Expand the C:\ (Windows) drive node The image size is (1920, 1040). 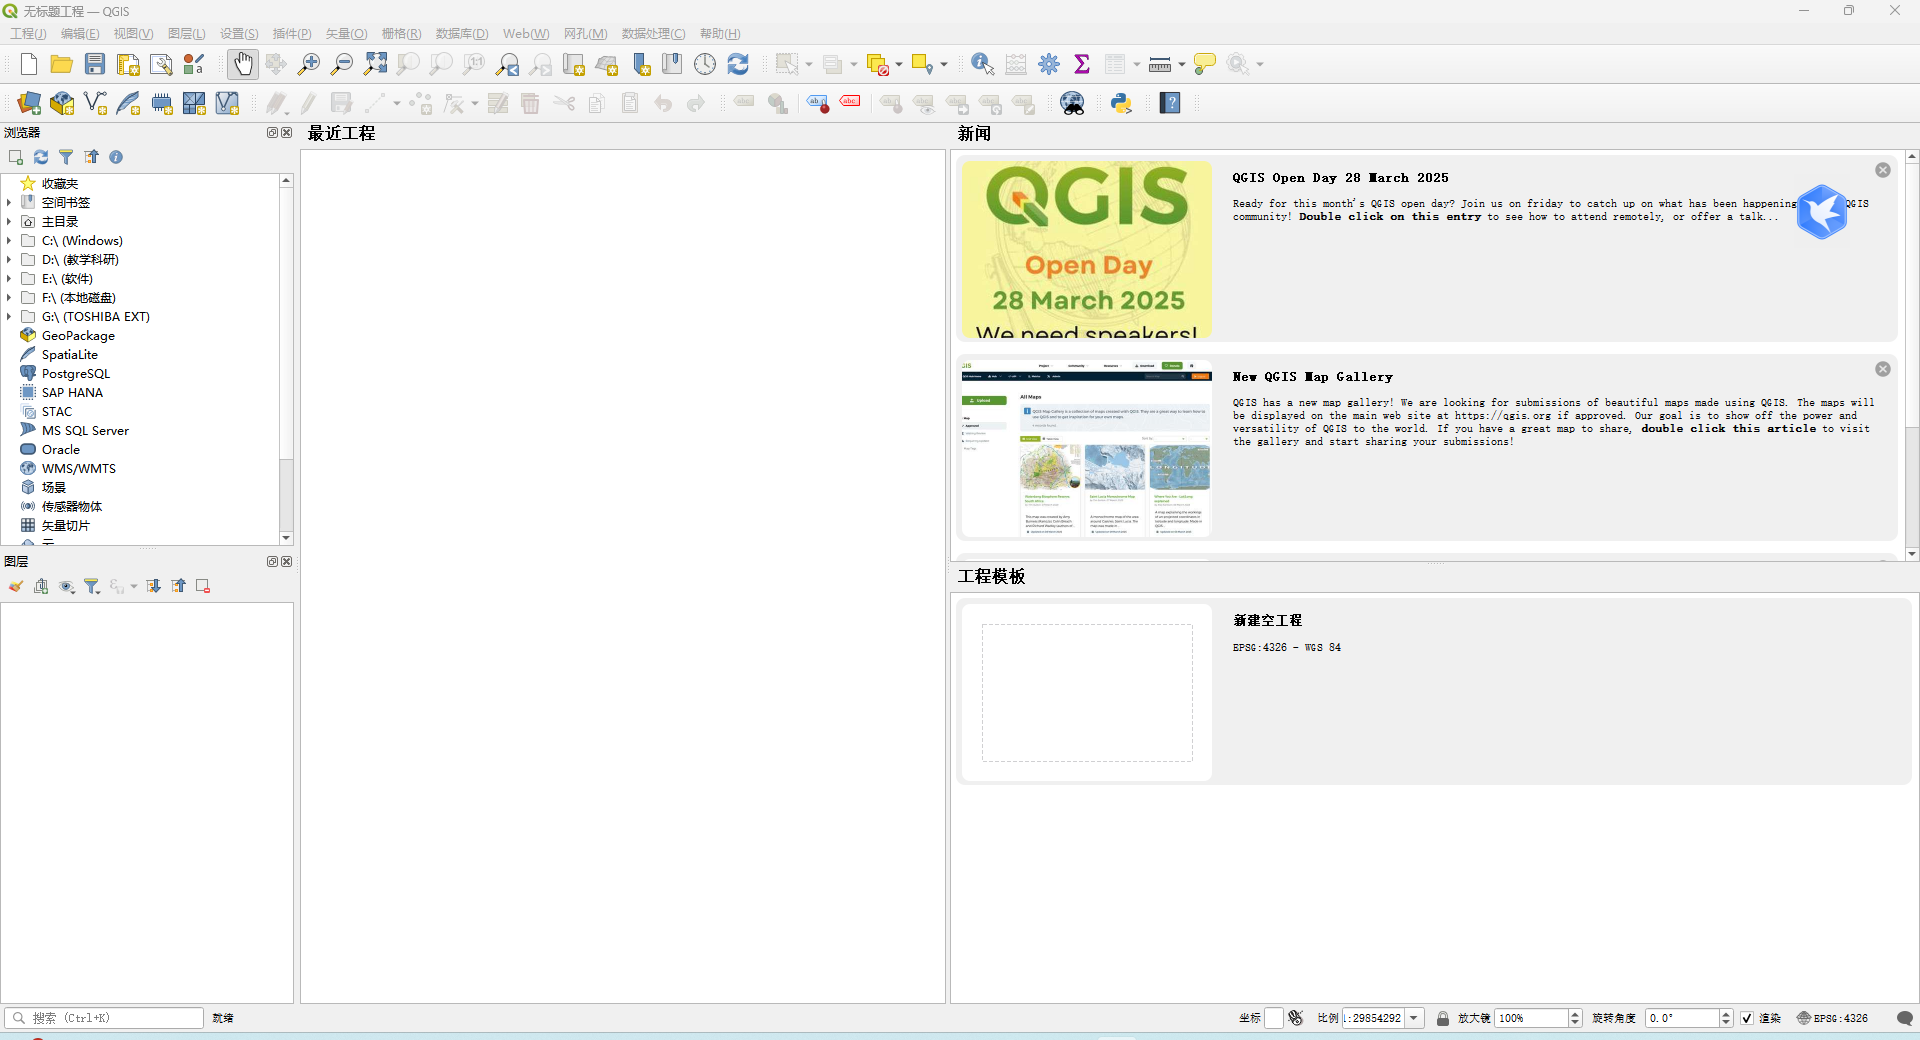click(x=9, y=240)
